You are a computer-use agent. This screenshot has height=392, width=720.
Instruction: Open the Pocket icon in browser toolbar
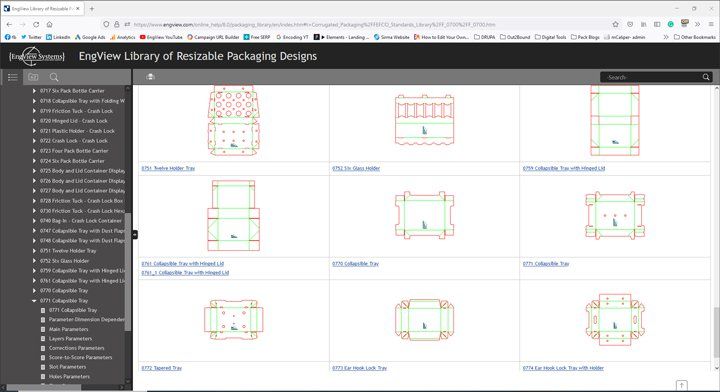(630, 24)
